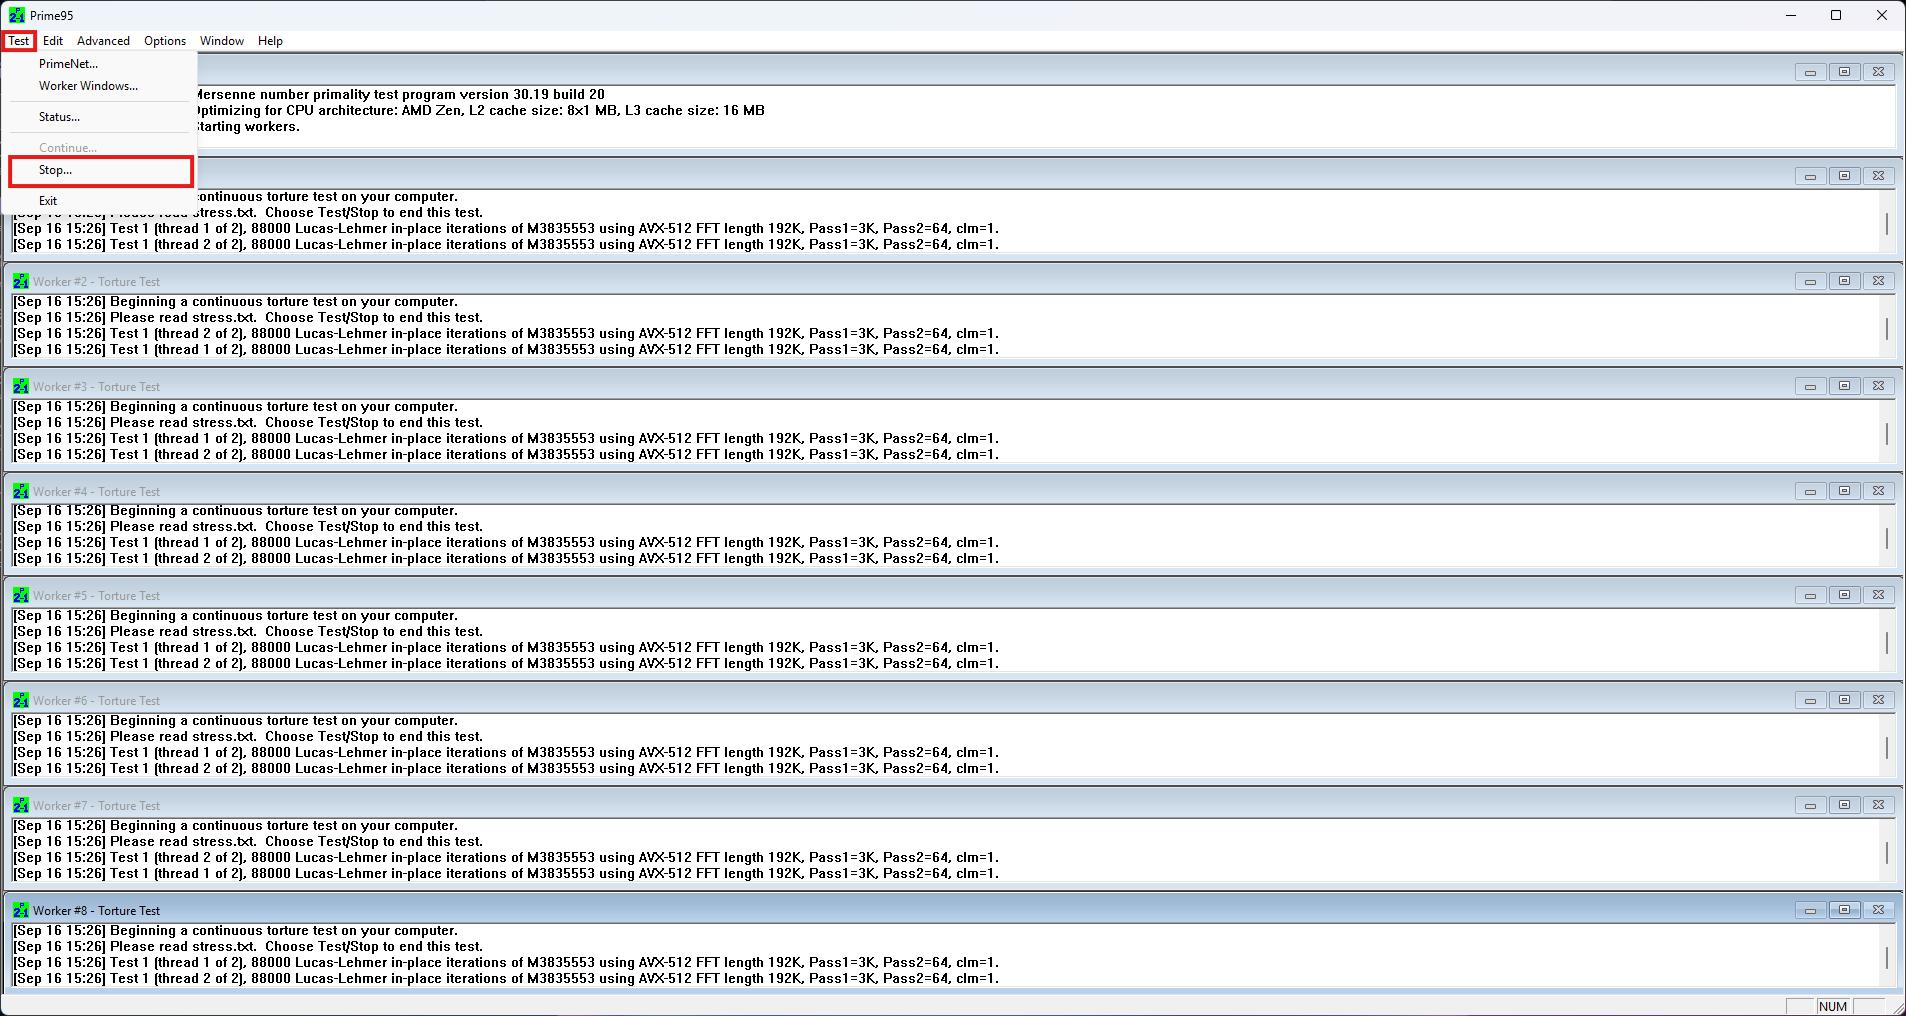
Task: Choose Stop... from the Test menu
Action: point(56,171)
